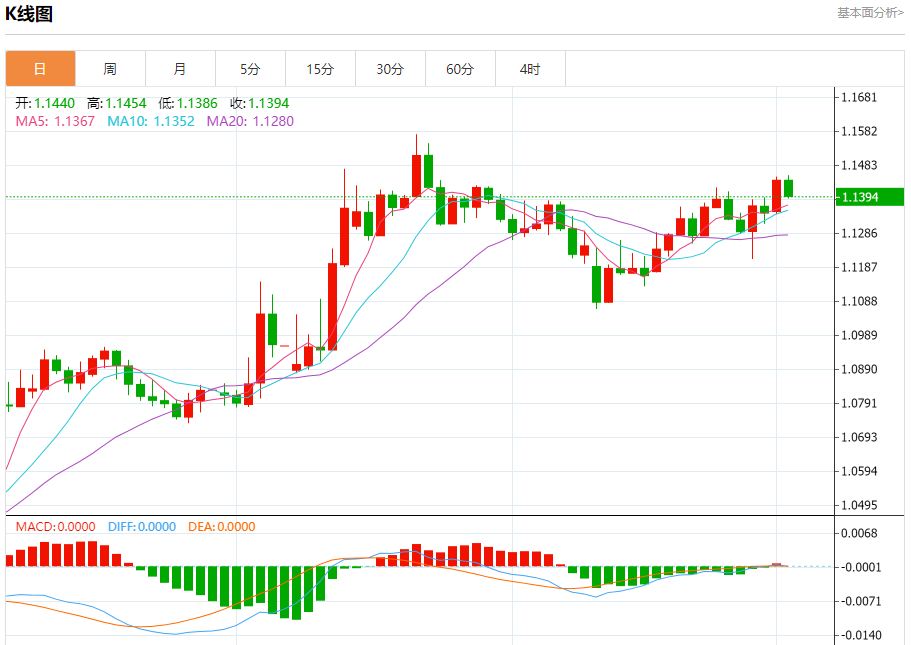911x645 pixels.
Task: Click the DEA value label
Action: point(220,527)
